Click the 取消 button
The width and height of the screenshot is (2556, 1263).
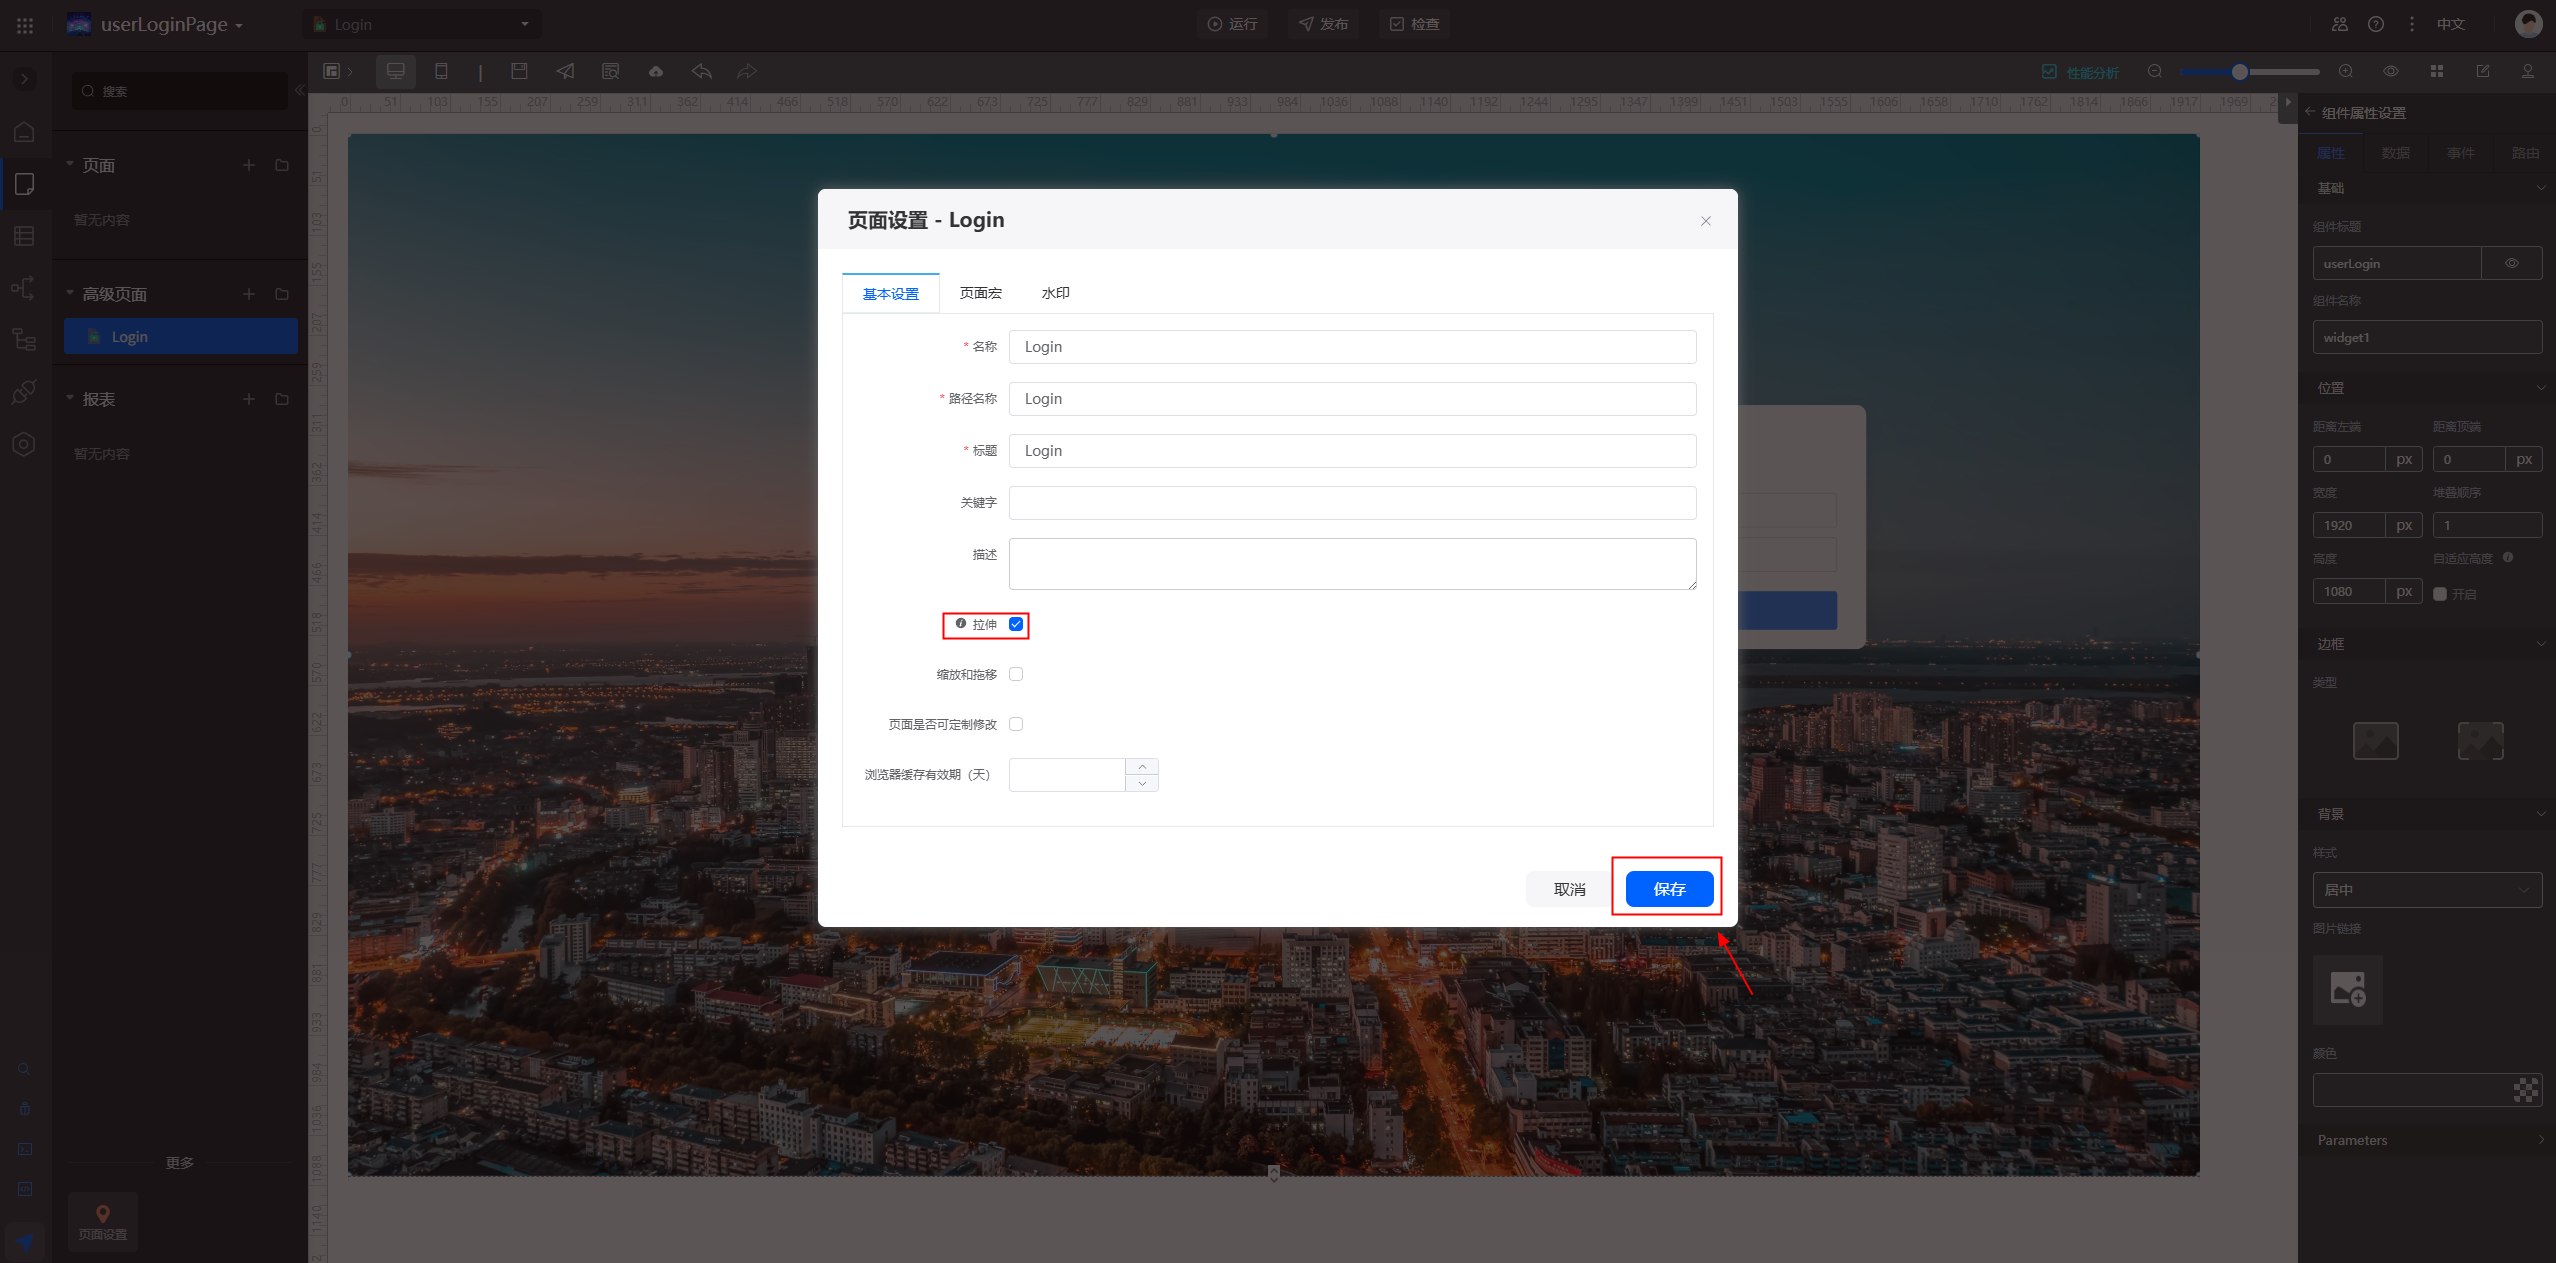(1569, 889)
